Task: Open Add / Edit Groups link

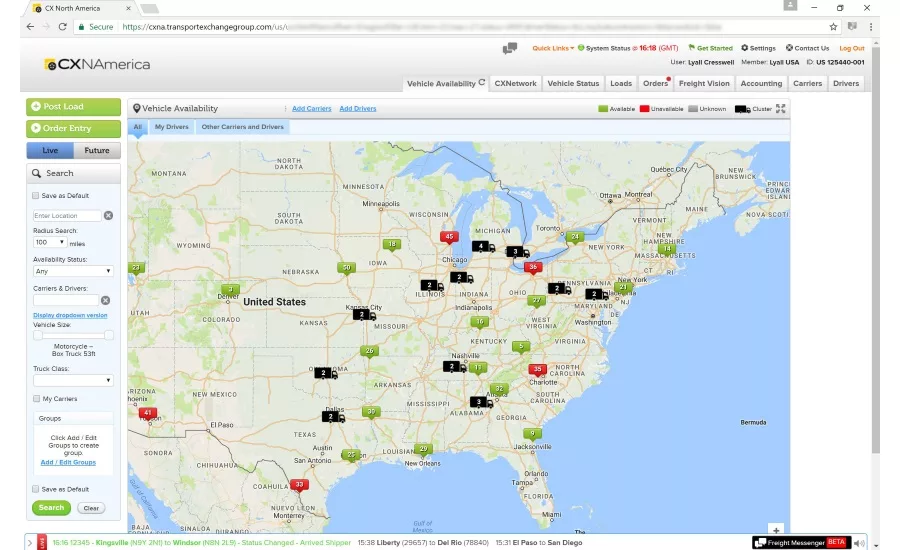Action: 68,462
